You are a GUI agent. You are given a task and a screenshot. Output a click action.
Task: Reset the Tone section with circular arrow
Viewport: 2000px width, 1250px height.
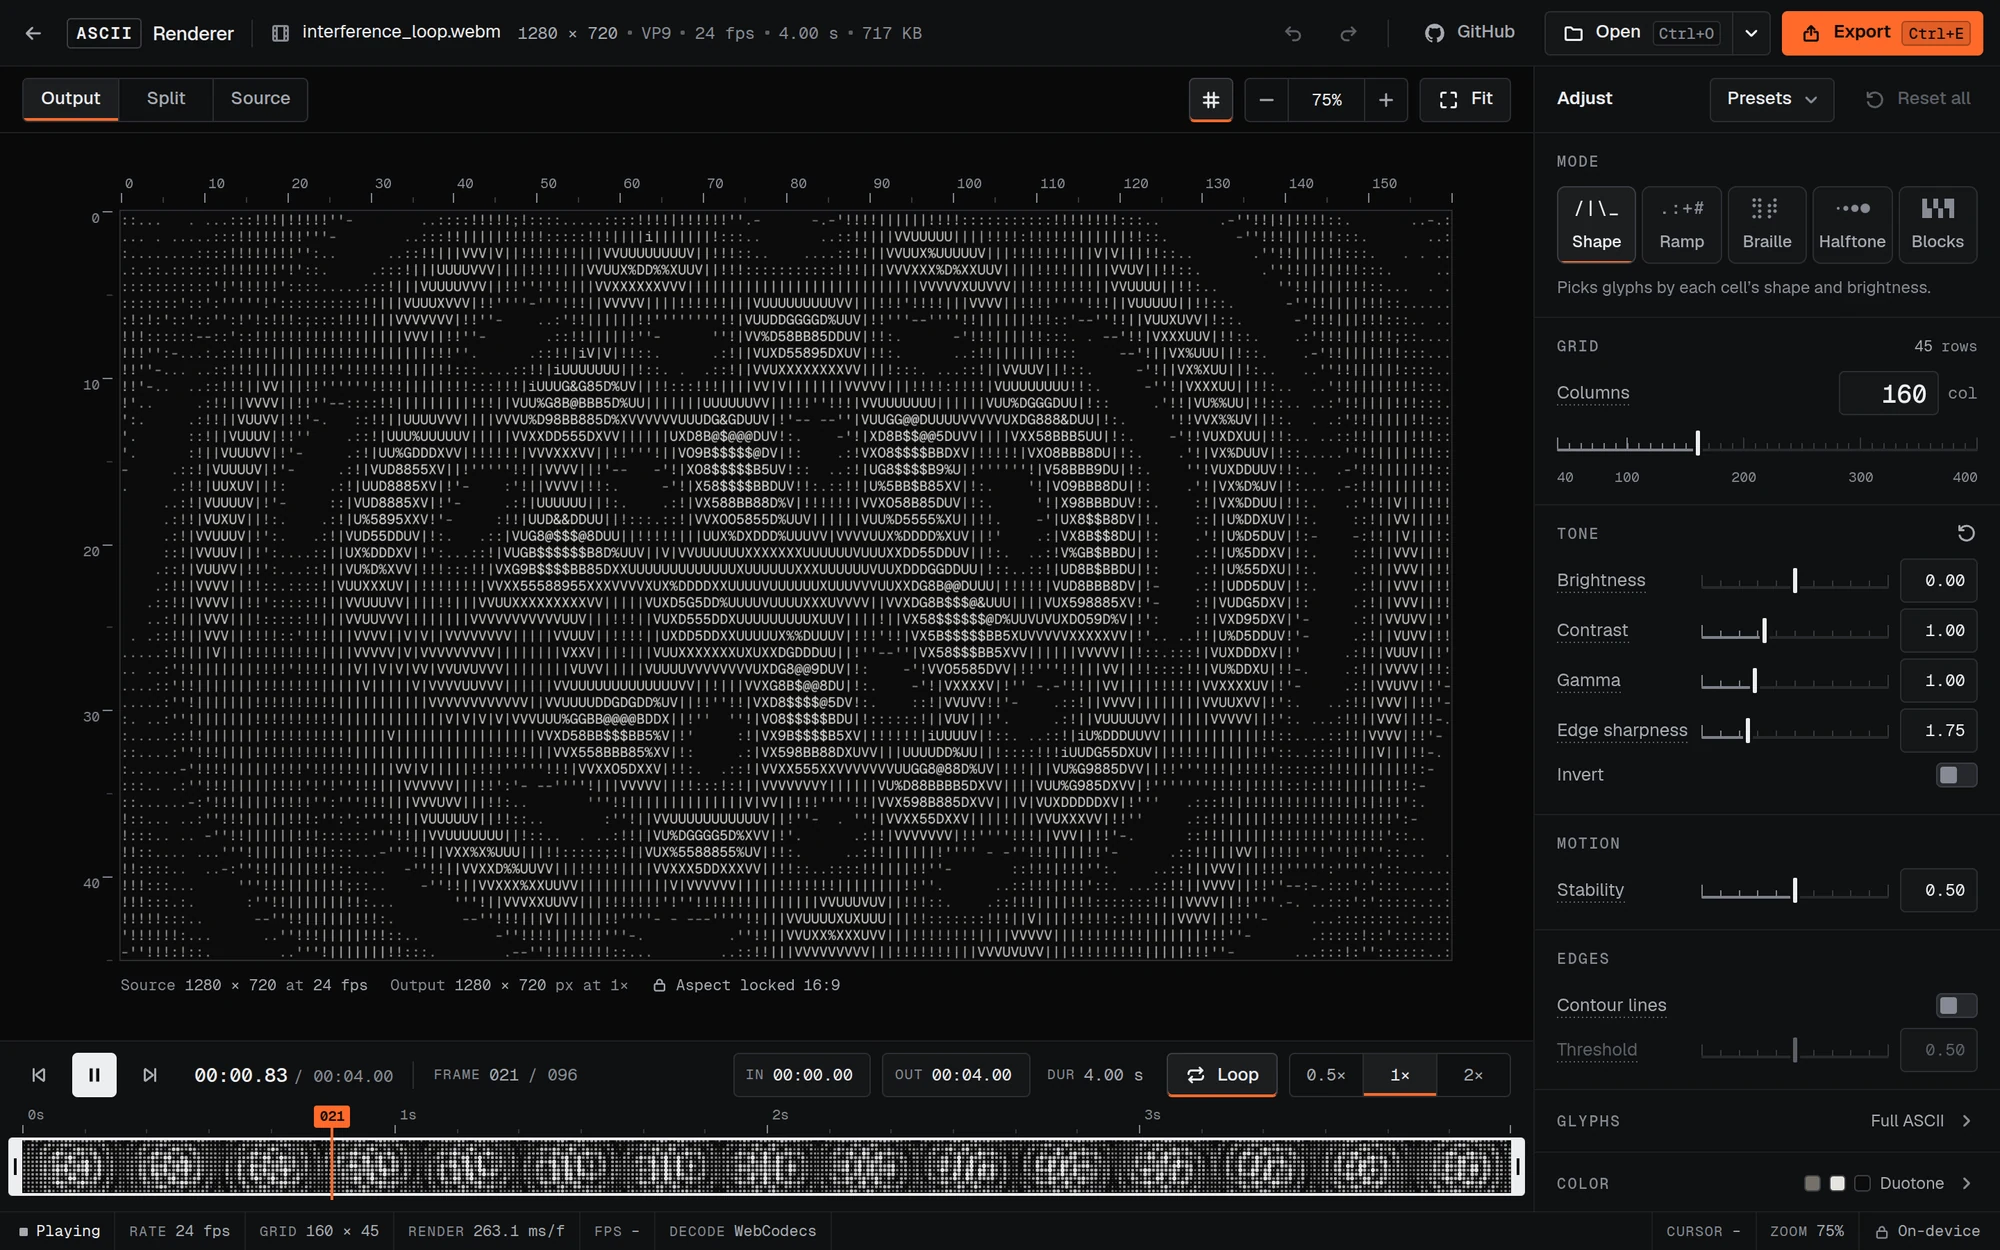1965,533
